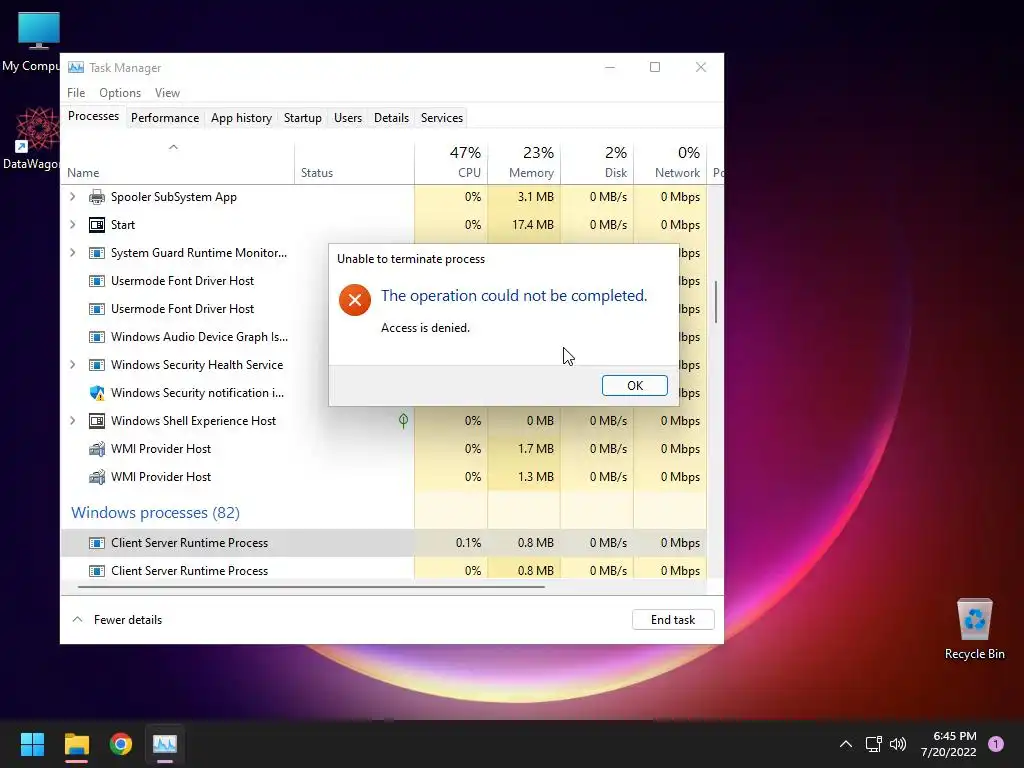Expand the Start process row
This screenshot has height=768, width=1024.
click(72, 225)
